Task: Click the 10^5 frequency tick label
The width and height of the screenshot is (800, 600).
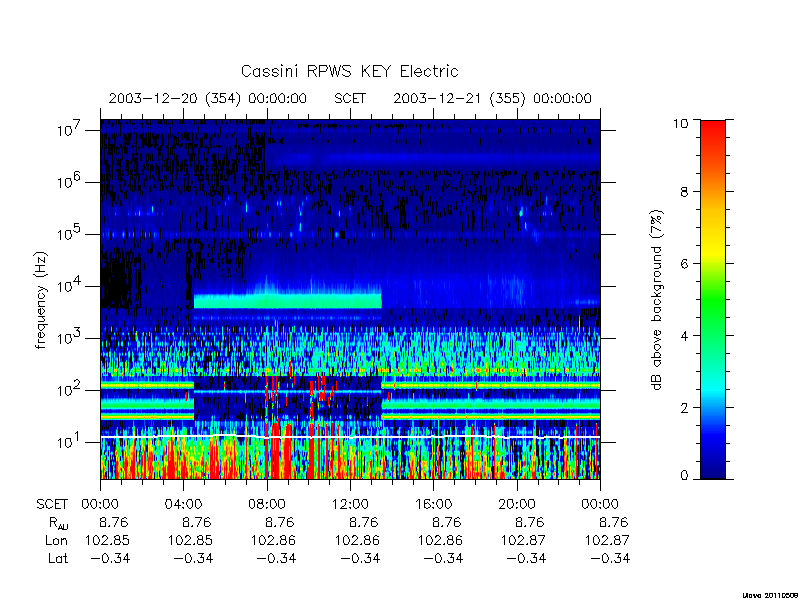Action: 70,233
